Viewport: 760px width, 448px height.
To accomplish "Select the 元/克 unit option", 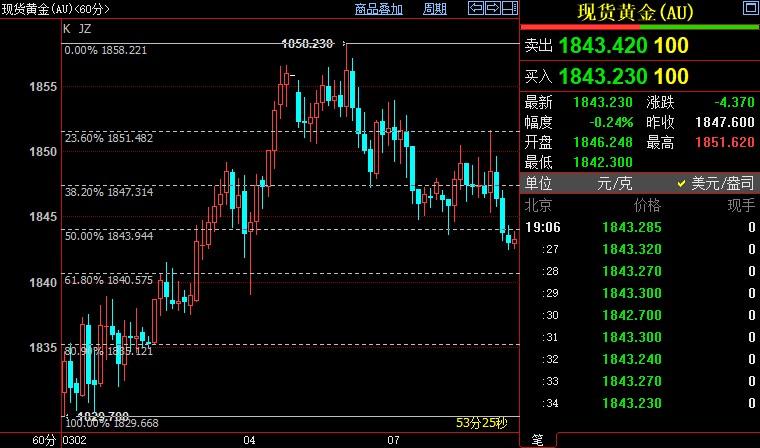I will 615,183.
